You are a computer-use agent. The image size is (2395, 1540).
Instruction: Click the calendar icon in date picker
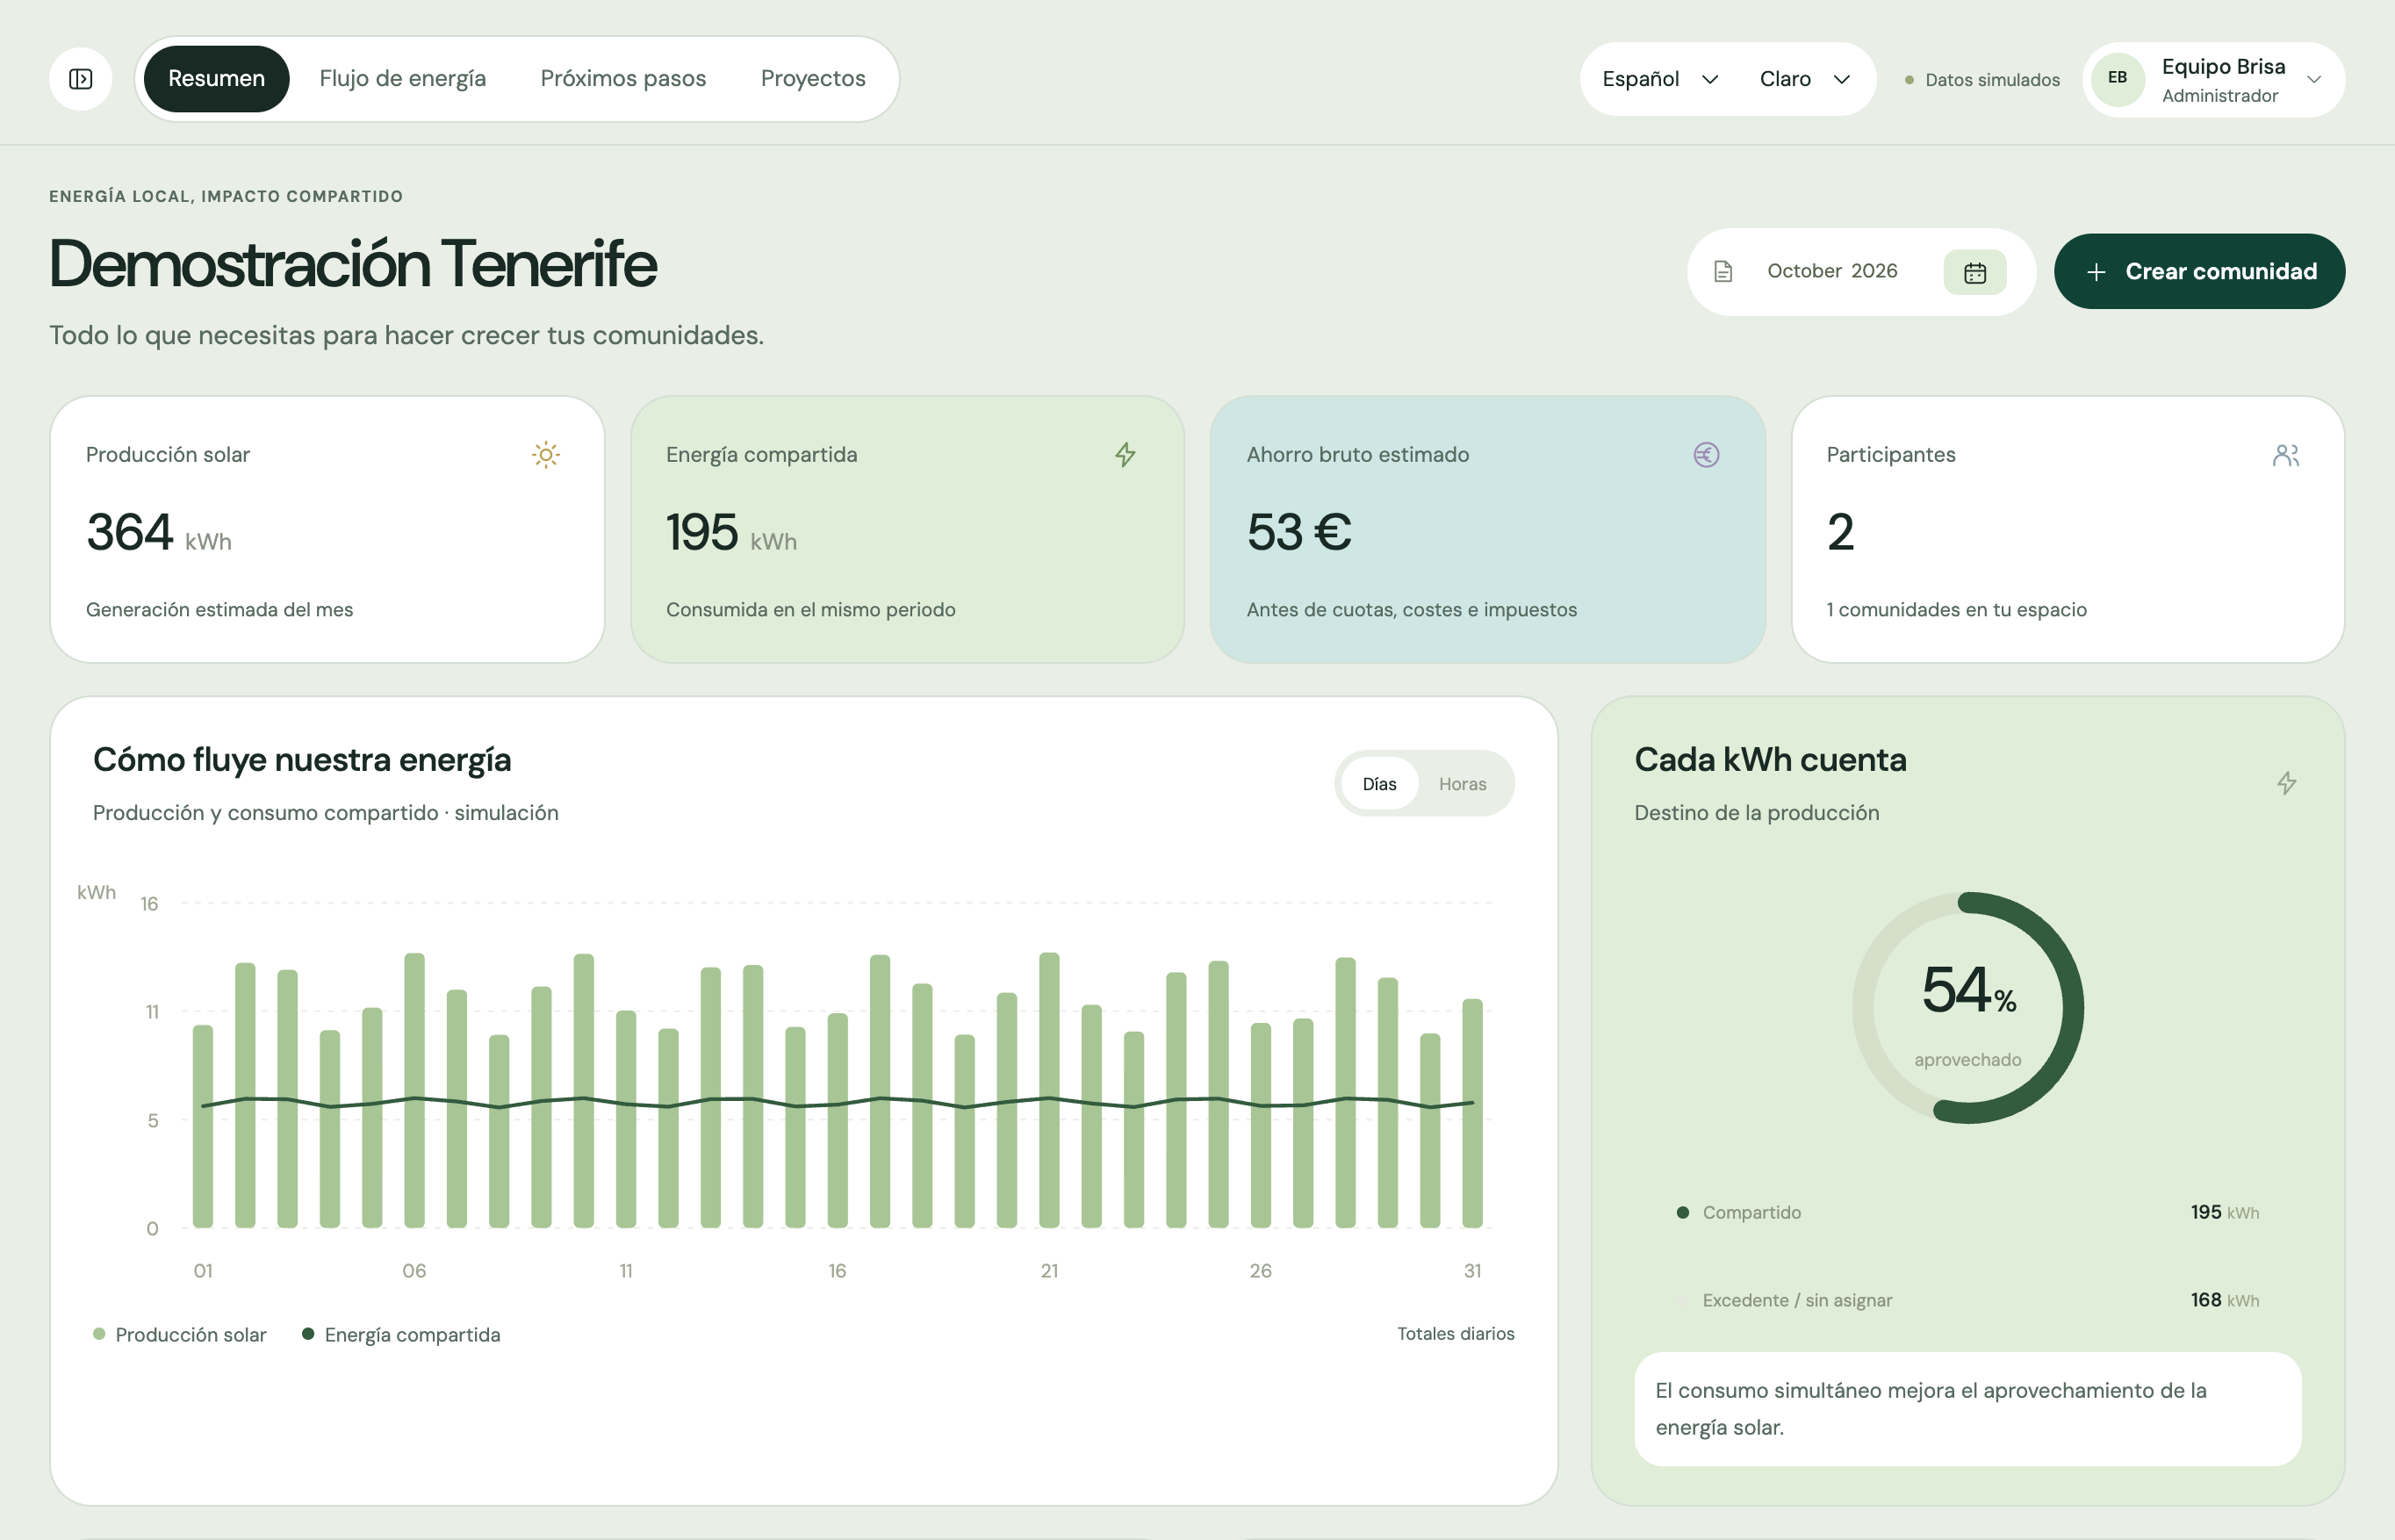[1974, 272]
